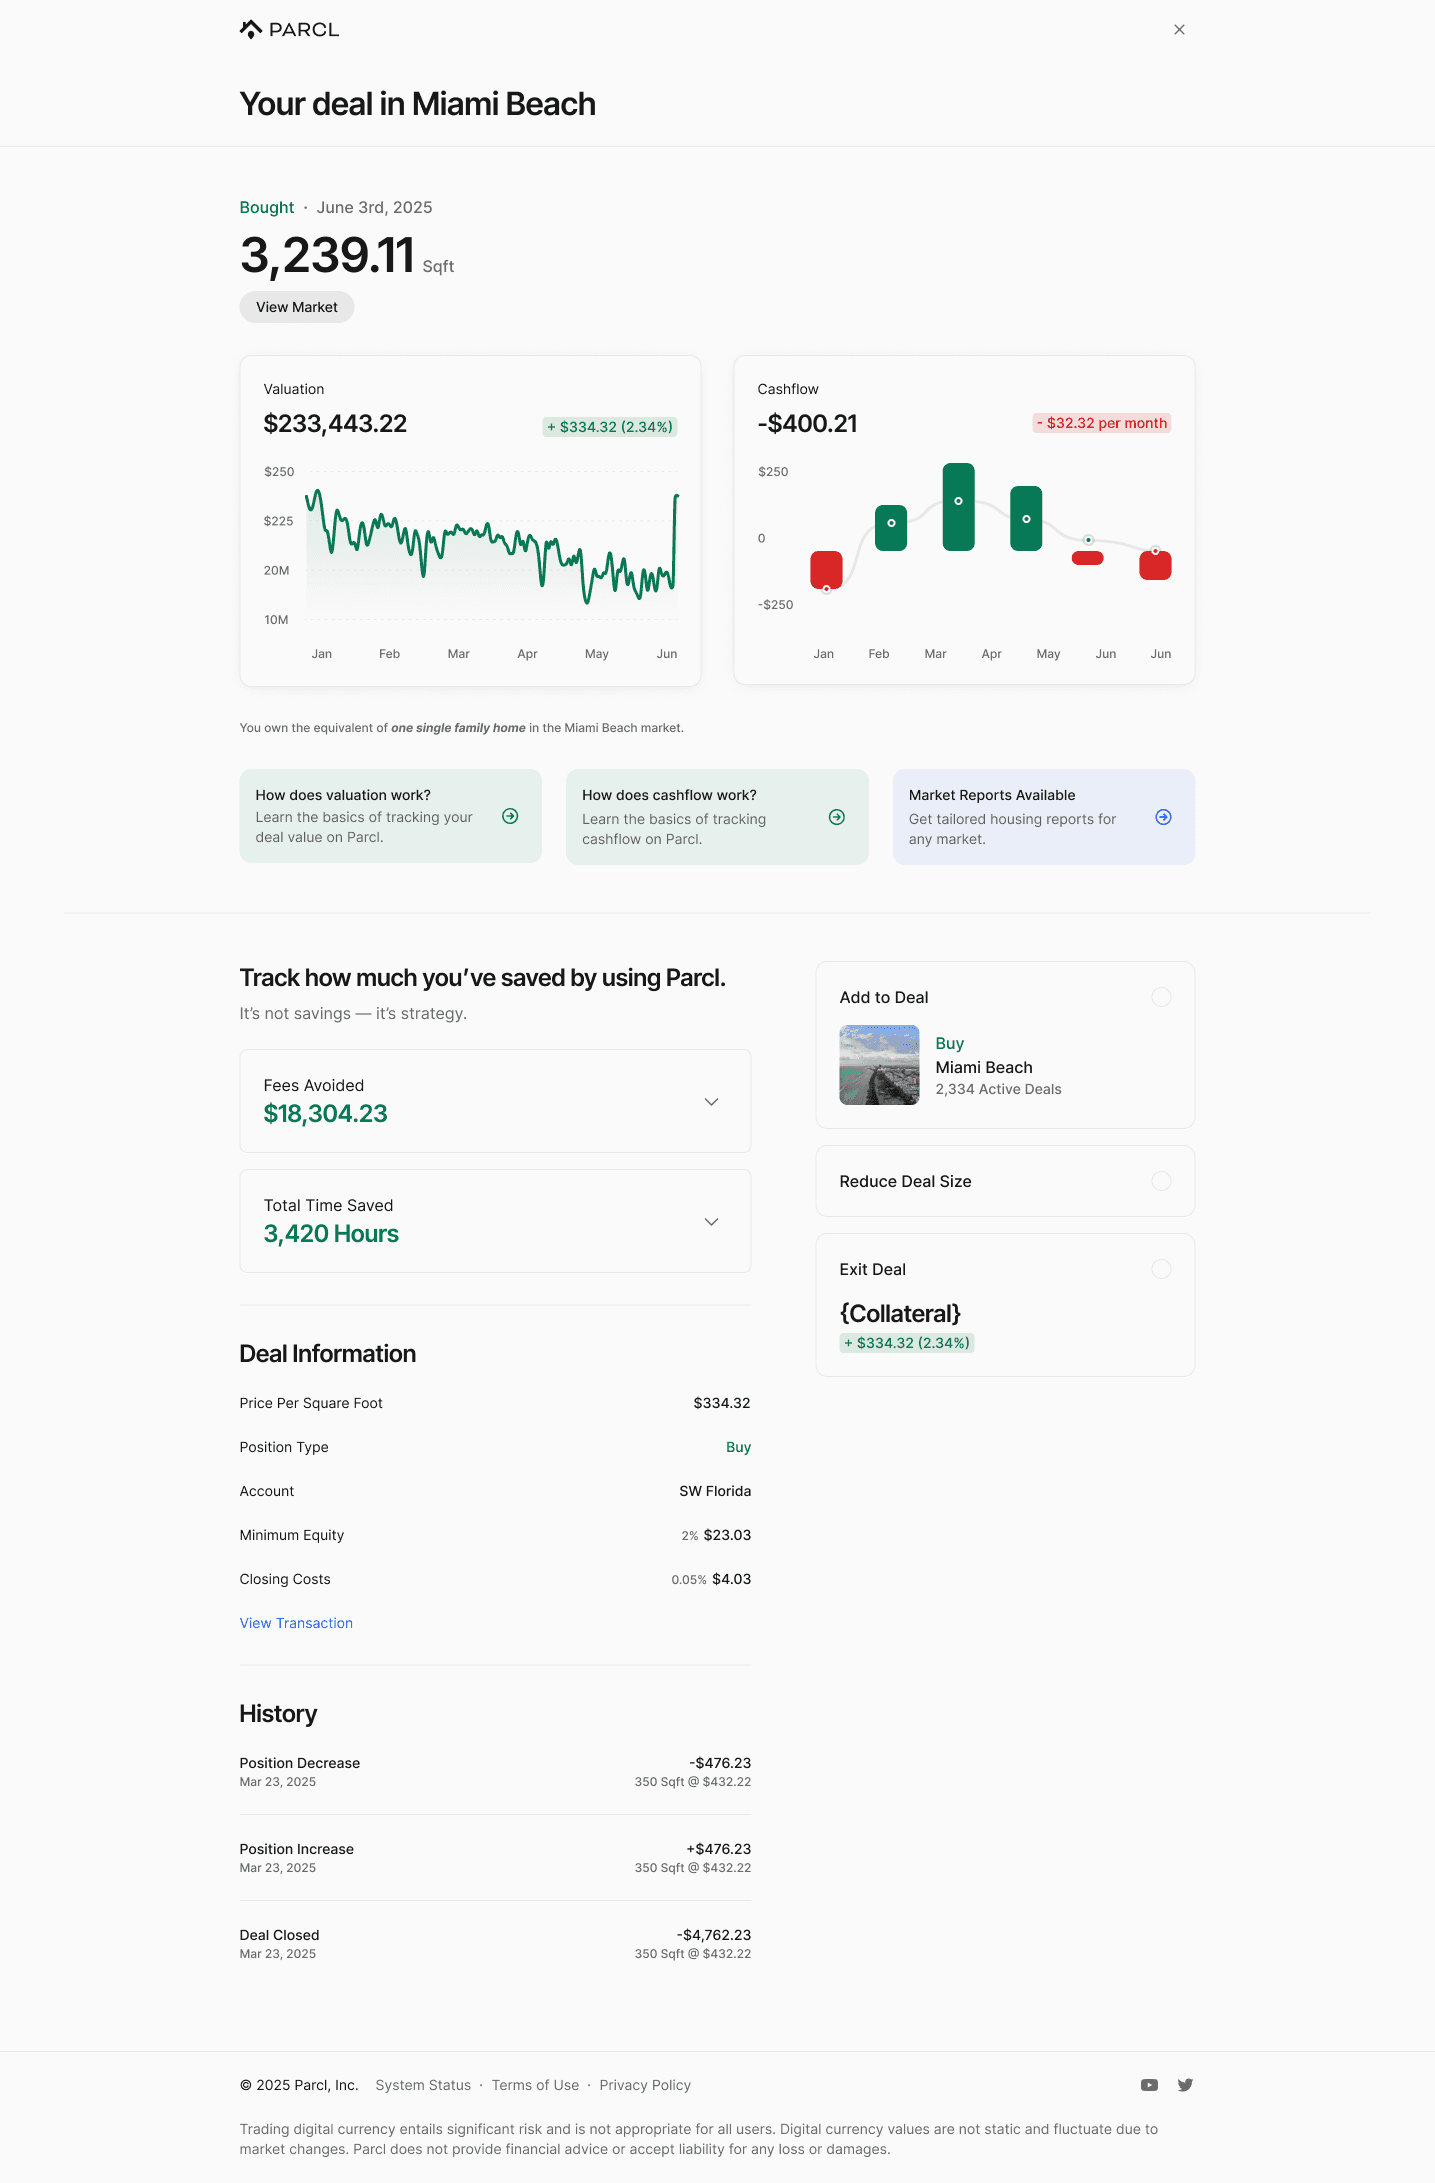This screenshot has width=1435, height=2183.
Task: Click the 'Position Decrease' history row
Action: coord(495,1772)
